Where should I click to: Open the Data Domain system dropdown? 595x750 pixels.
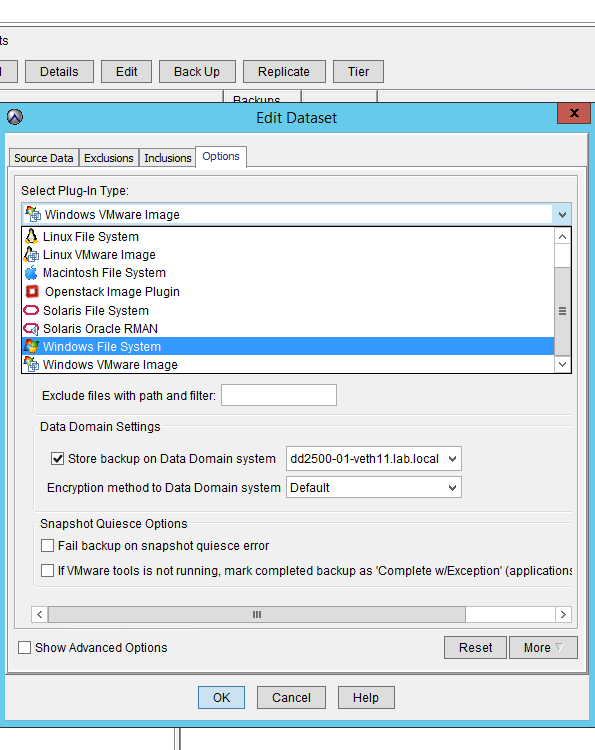tap(452, 459)
